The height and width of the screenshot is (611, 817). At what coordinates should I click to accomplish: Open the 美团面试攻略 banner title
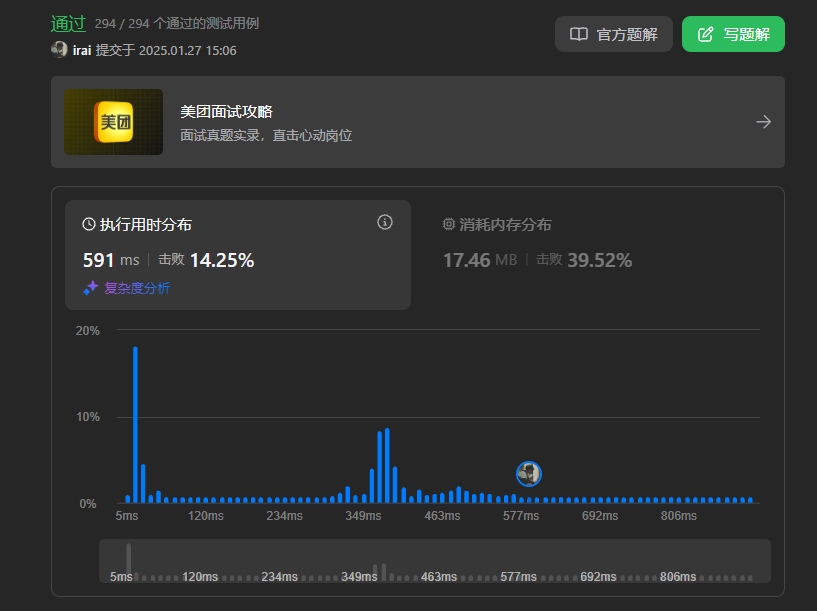[x=226, y=112]
